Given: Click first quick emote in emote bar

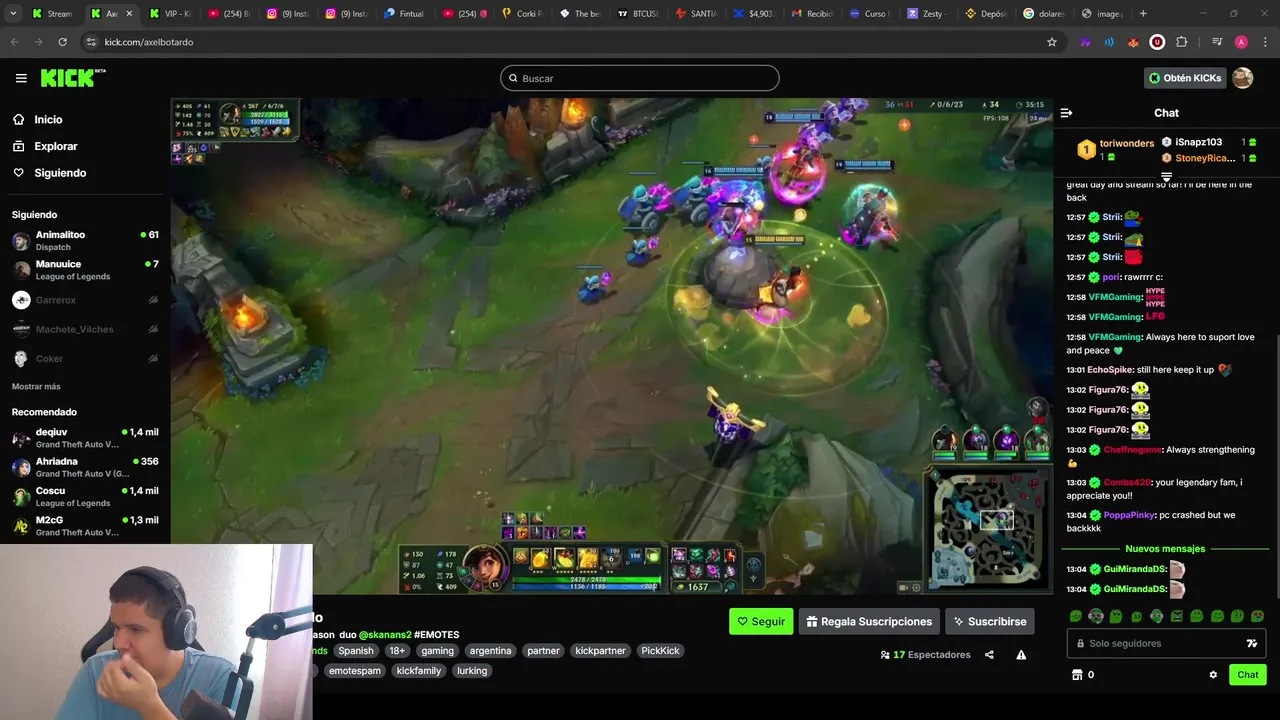Looking at the screenshot, I should 1075,617.
